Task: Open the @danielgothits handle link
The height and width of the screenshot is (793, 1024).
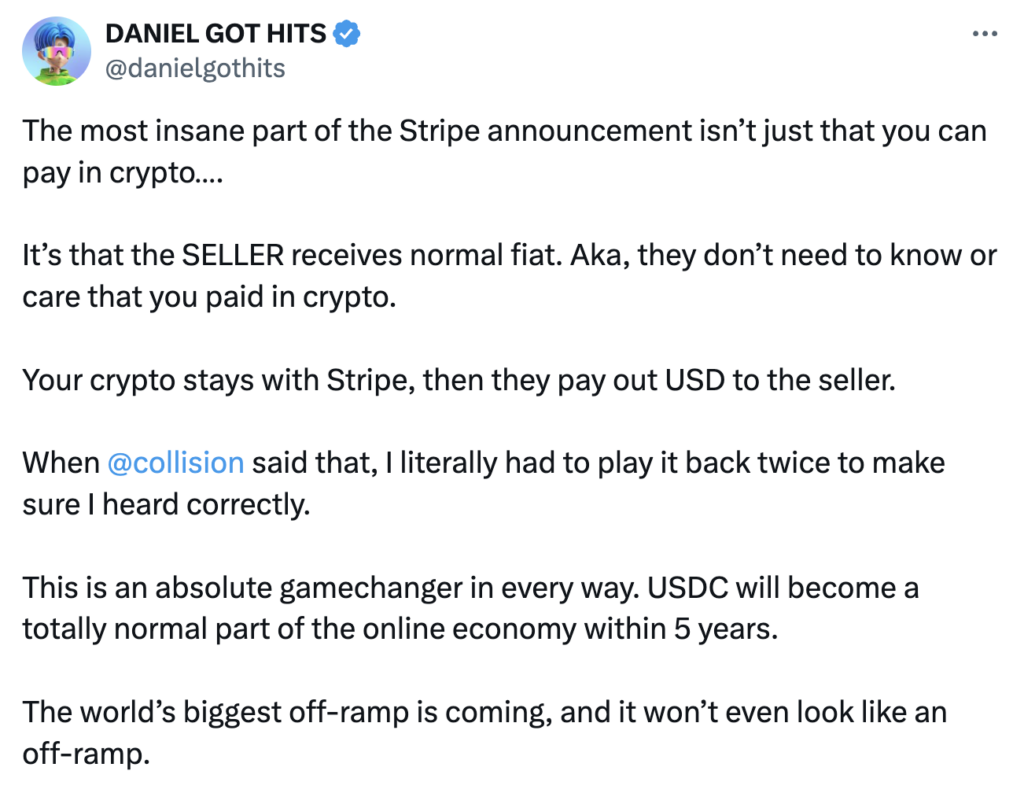Action: click(x=194, y=68)
